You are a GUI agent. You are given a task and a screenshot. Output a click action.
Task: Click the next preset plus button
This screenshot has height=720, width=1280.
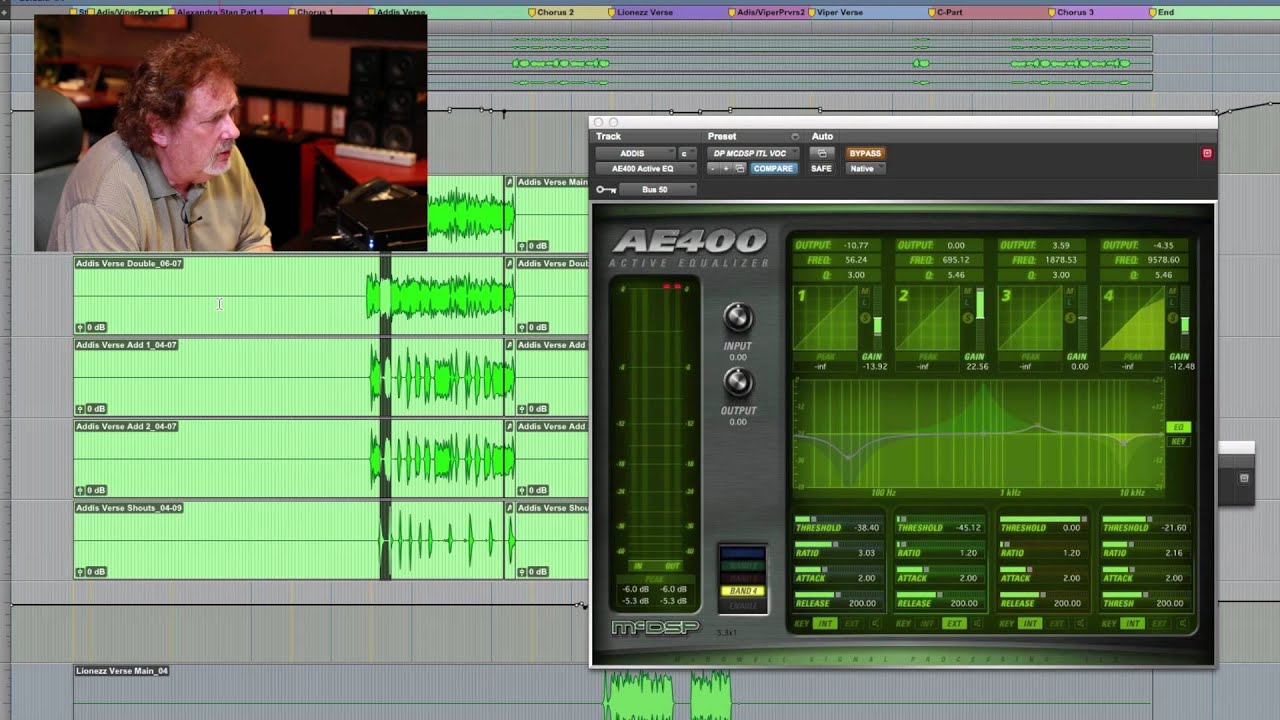click(x=726, y=169)
